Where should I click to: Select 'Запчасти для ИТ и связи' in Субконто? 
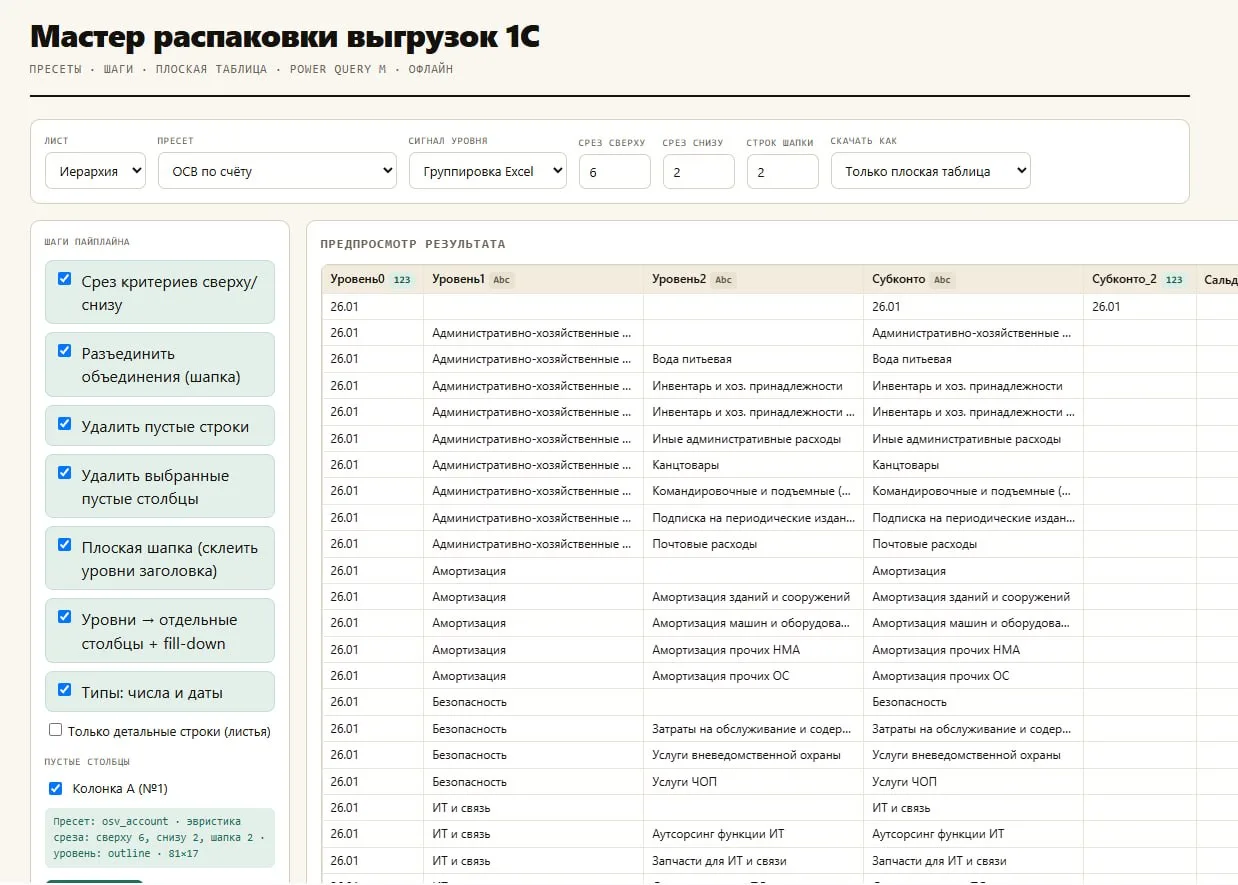click(x=974, y=860)
